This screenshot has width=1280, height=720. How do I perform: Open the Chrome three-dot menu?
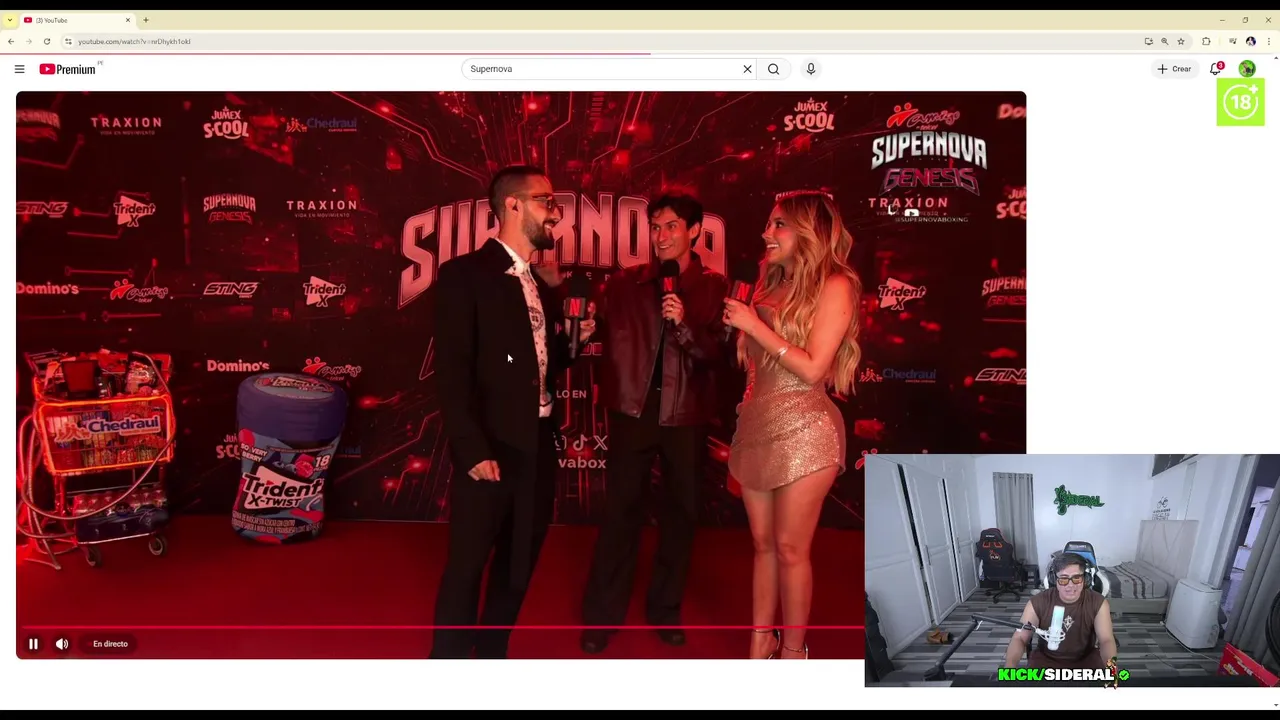coord(1269,41)
